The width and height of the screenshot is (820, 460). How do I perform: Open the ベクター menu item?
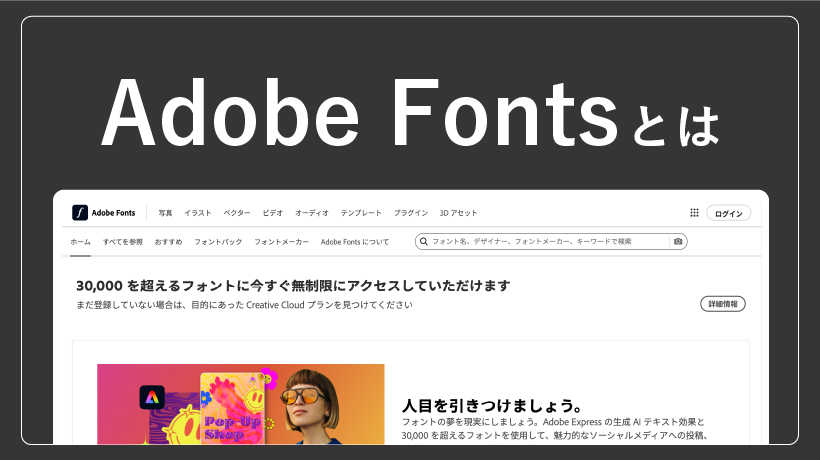point(237,213)
